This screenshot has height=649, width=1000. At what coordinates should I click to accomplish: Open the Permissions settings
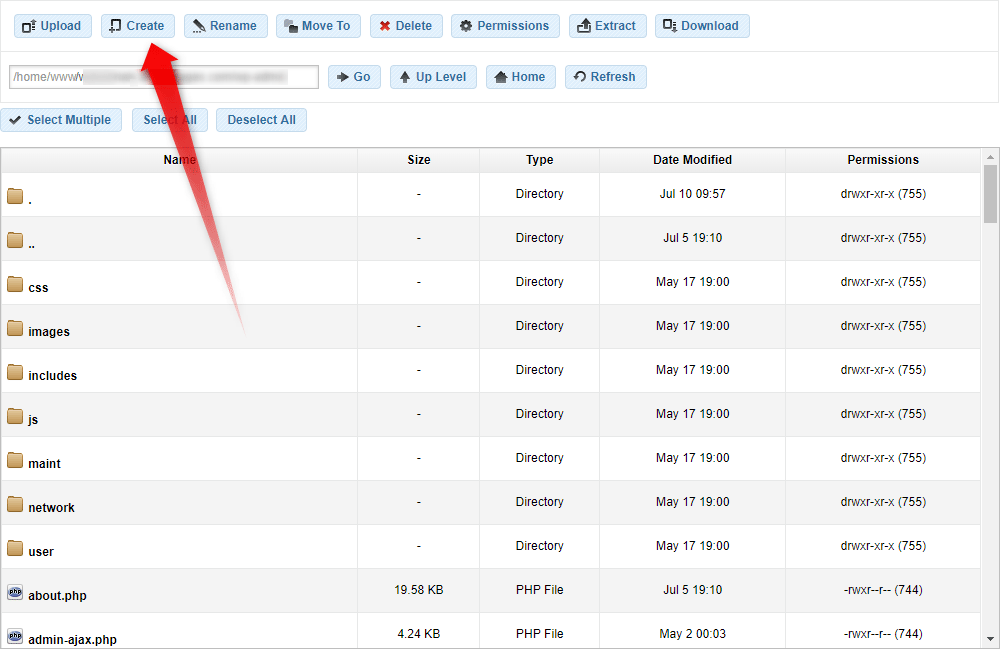coord(504,26)
